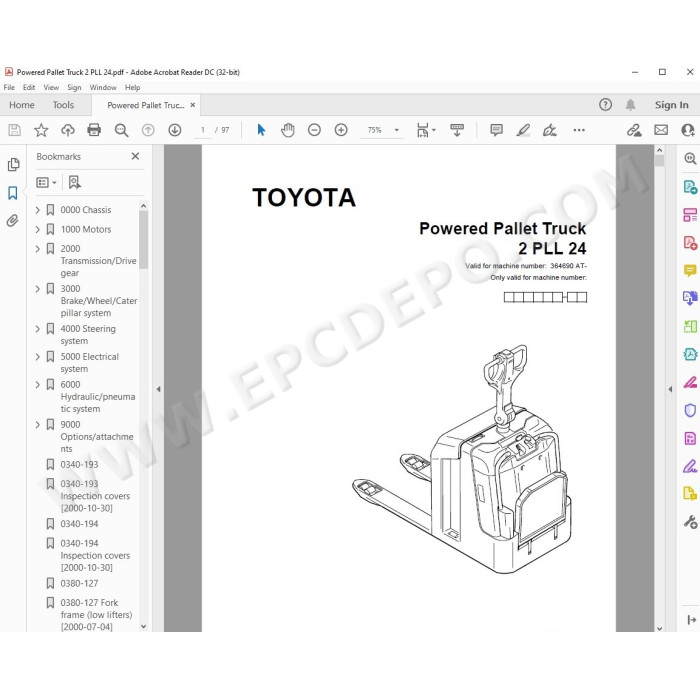The image size is (700, 700).
Task: Collapse the right tools pane arrow
Action: [670, 389]
